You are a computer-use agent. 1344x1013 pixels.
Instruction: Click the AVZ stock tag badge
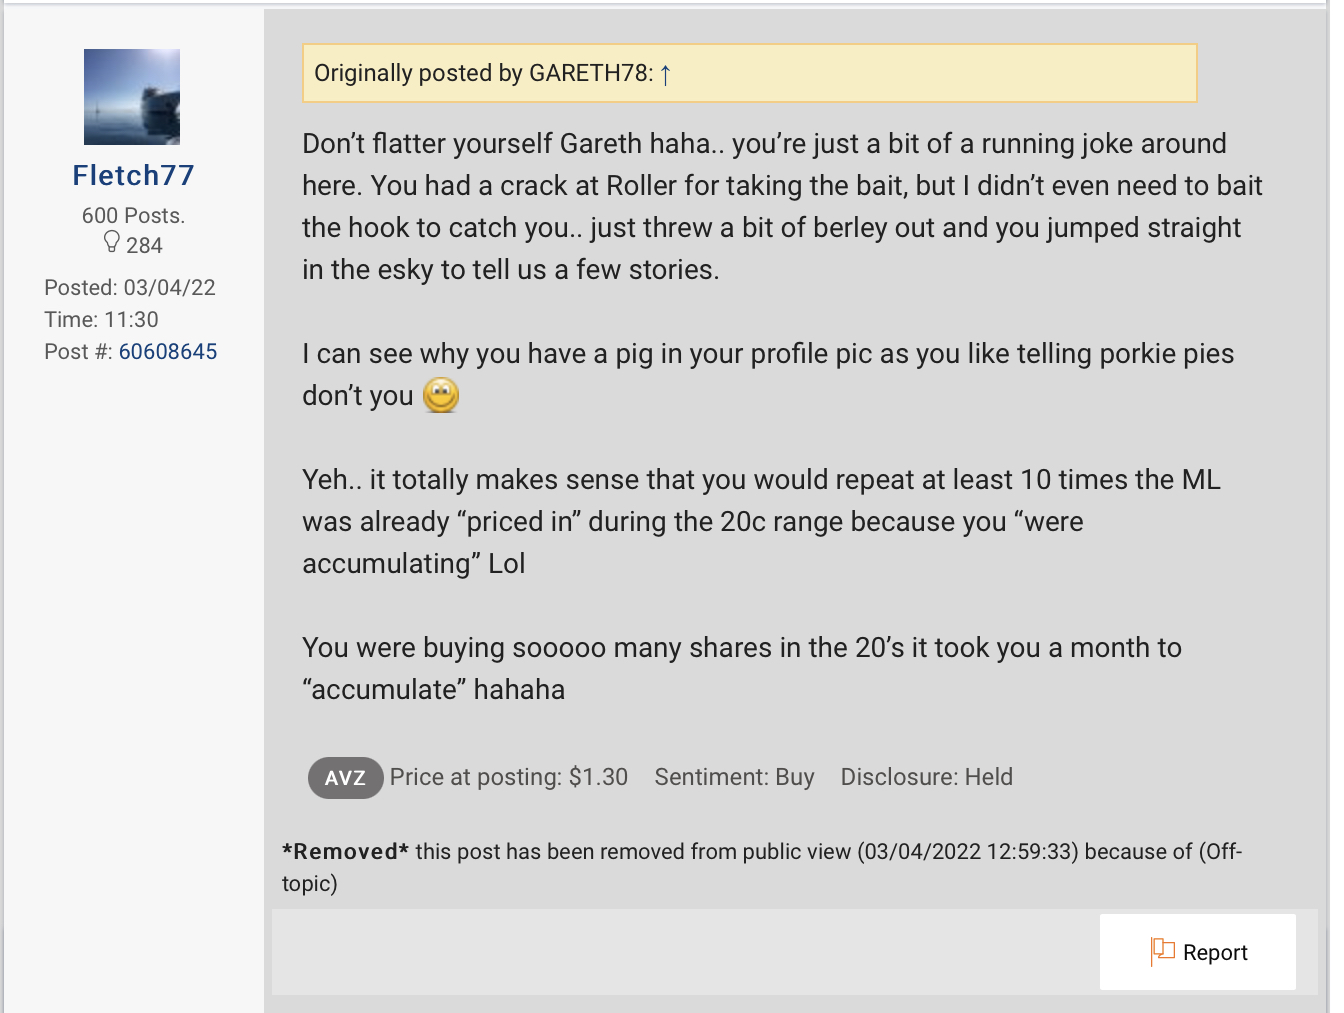point(345,778)
